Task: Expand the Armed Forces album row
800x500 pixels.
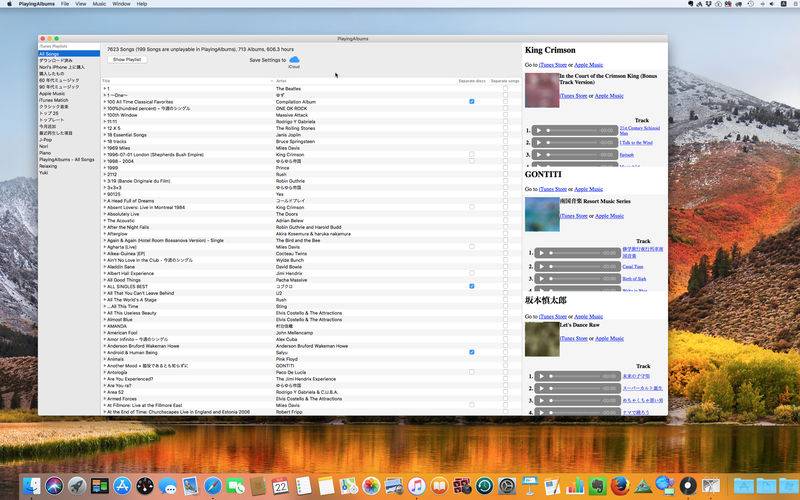Action: pyautogui.click(x=105, y=399)
